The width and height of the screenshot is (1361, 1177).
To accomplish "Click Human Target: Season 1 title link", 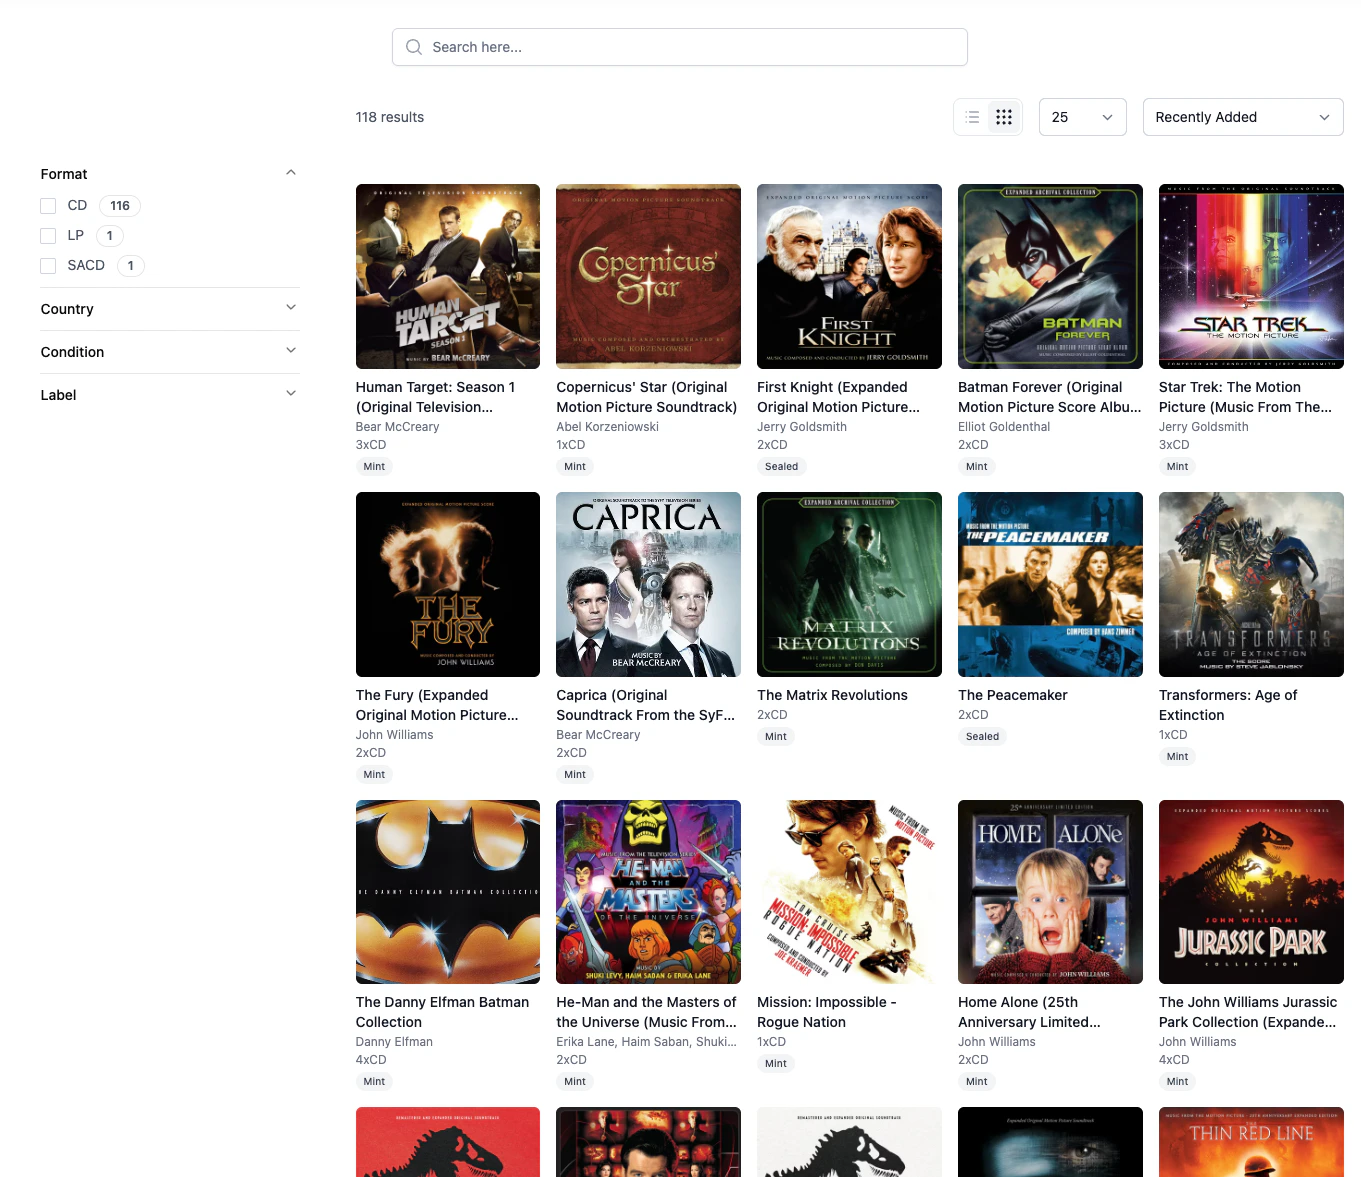I will 436,397.
